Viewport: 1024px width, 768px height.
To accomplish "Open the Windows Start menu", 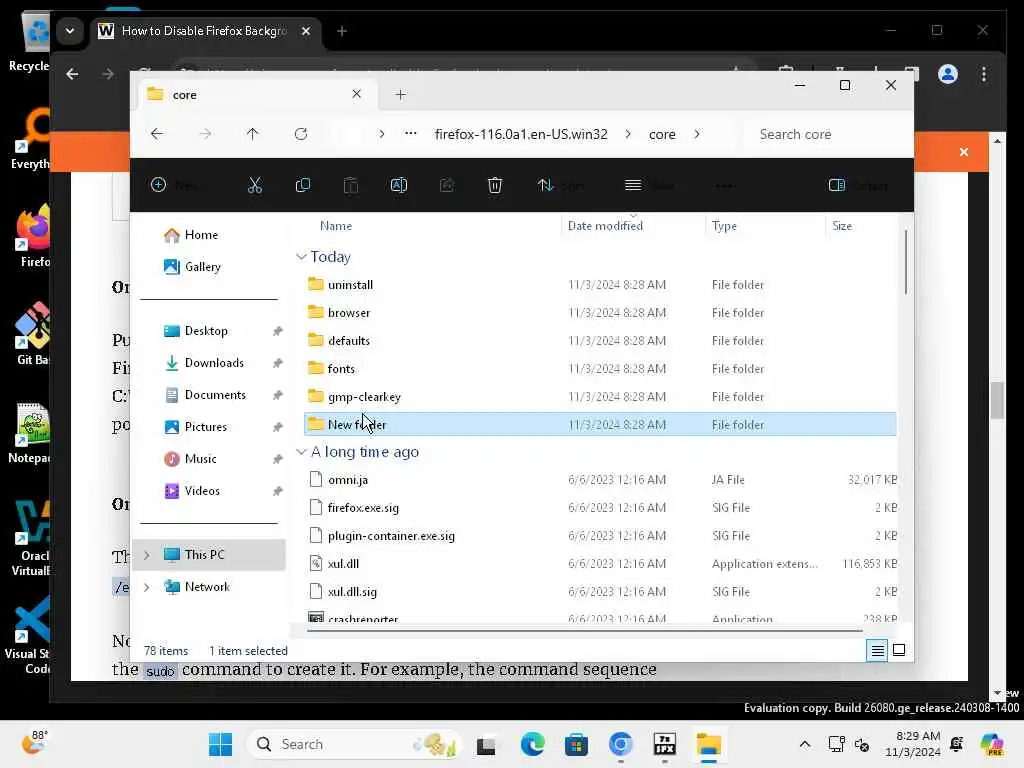I will (x=220, y=744).
